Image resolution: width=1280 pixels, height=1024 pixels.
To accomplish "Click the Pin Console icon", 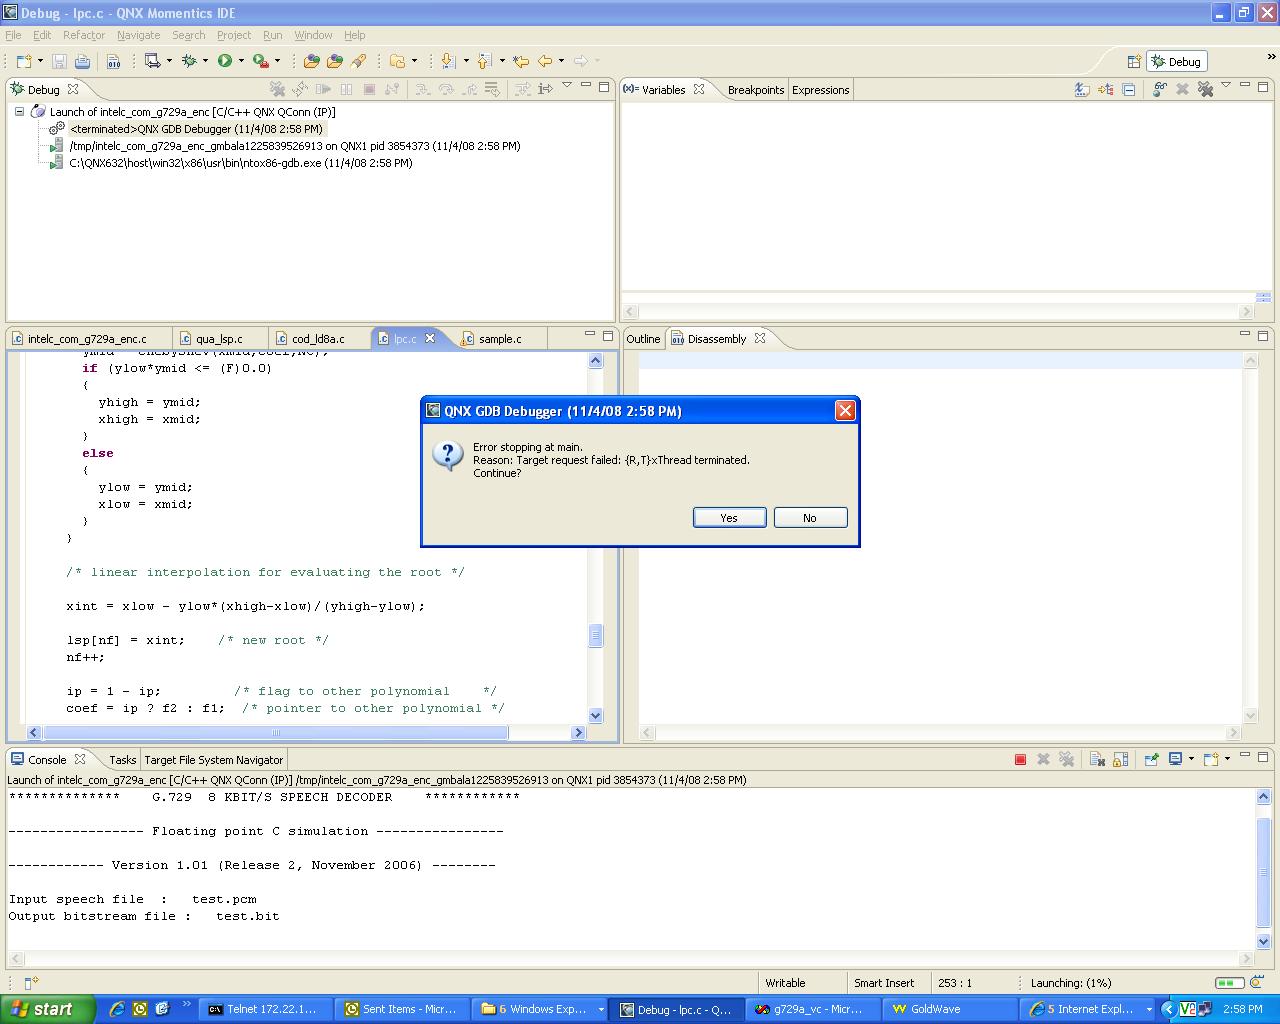I will point(1151,760).
